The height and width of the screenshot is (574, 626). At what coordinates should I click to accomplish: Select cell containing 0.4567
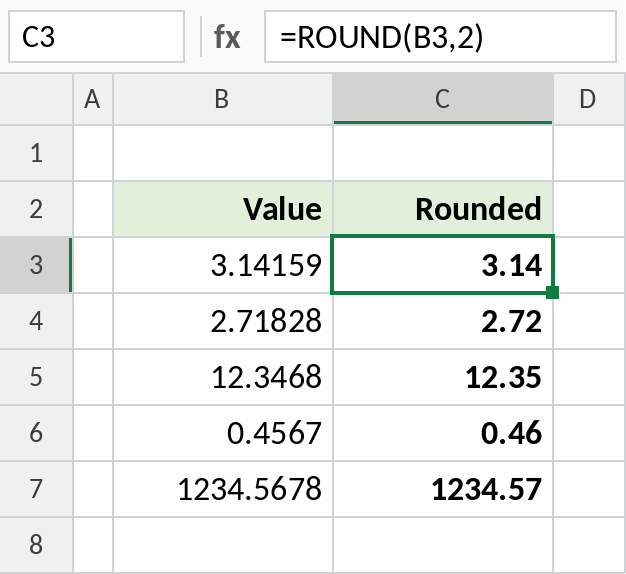pos(223,433)
